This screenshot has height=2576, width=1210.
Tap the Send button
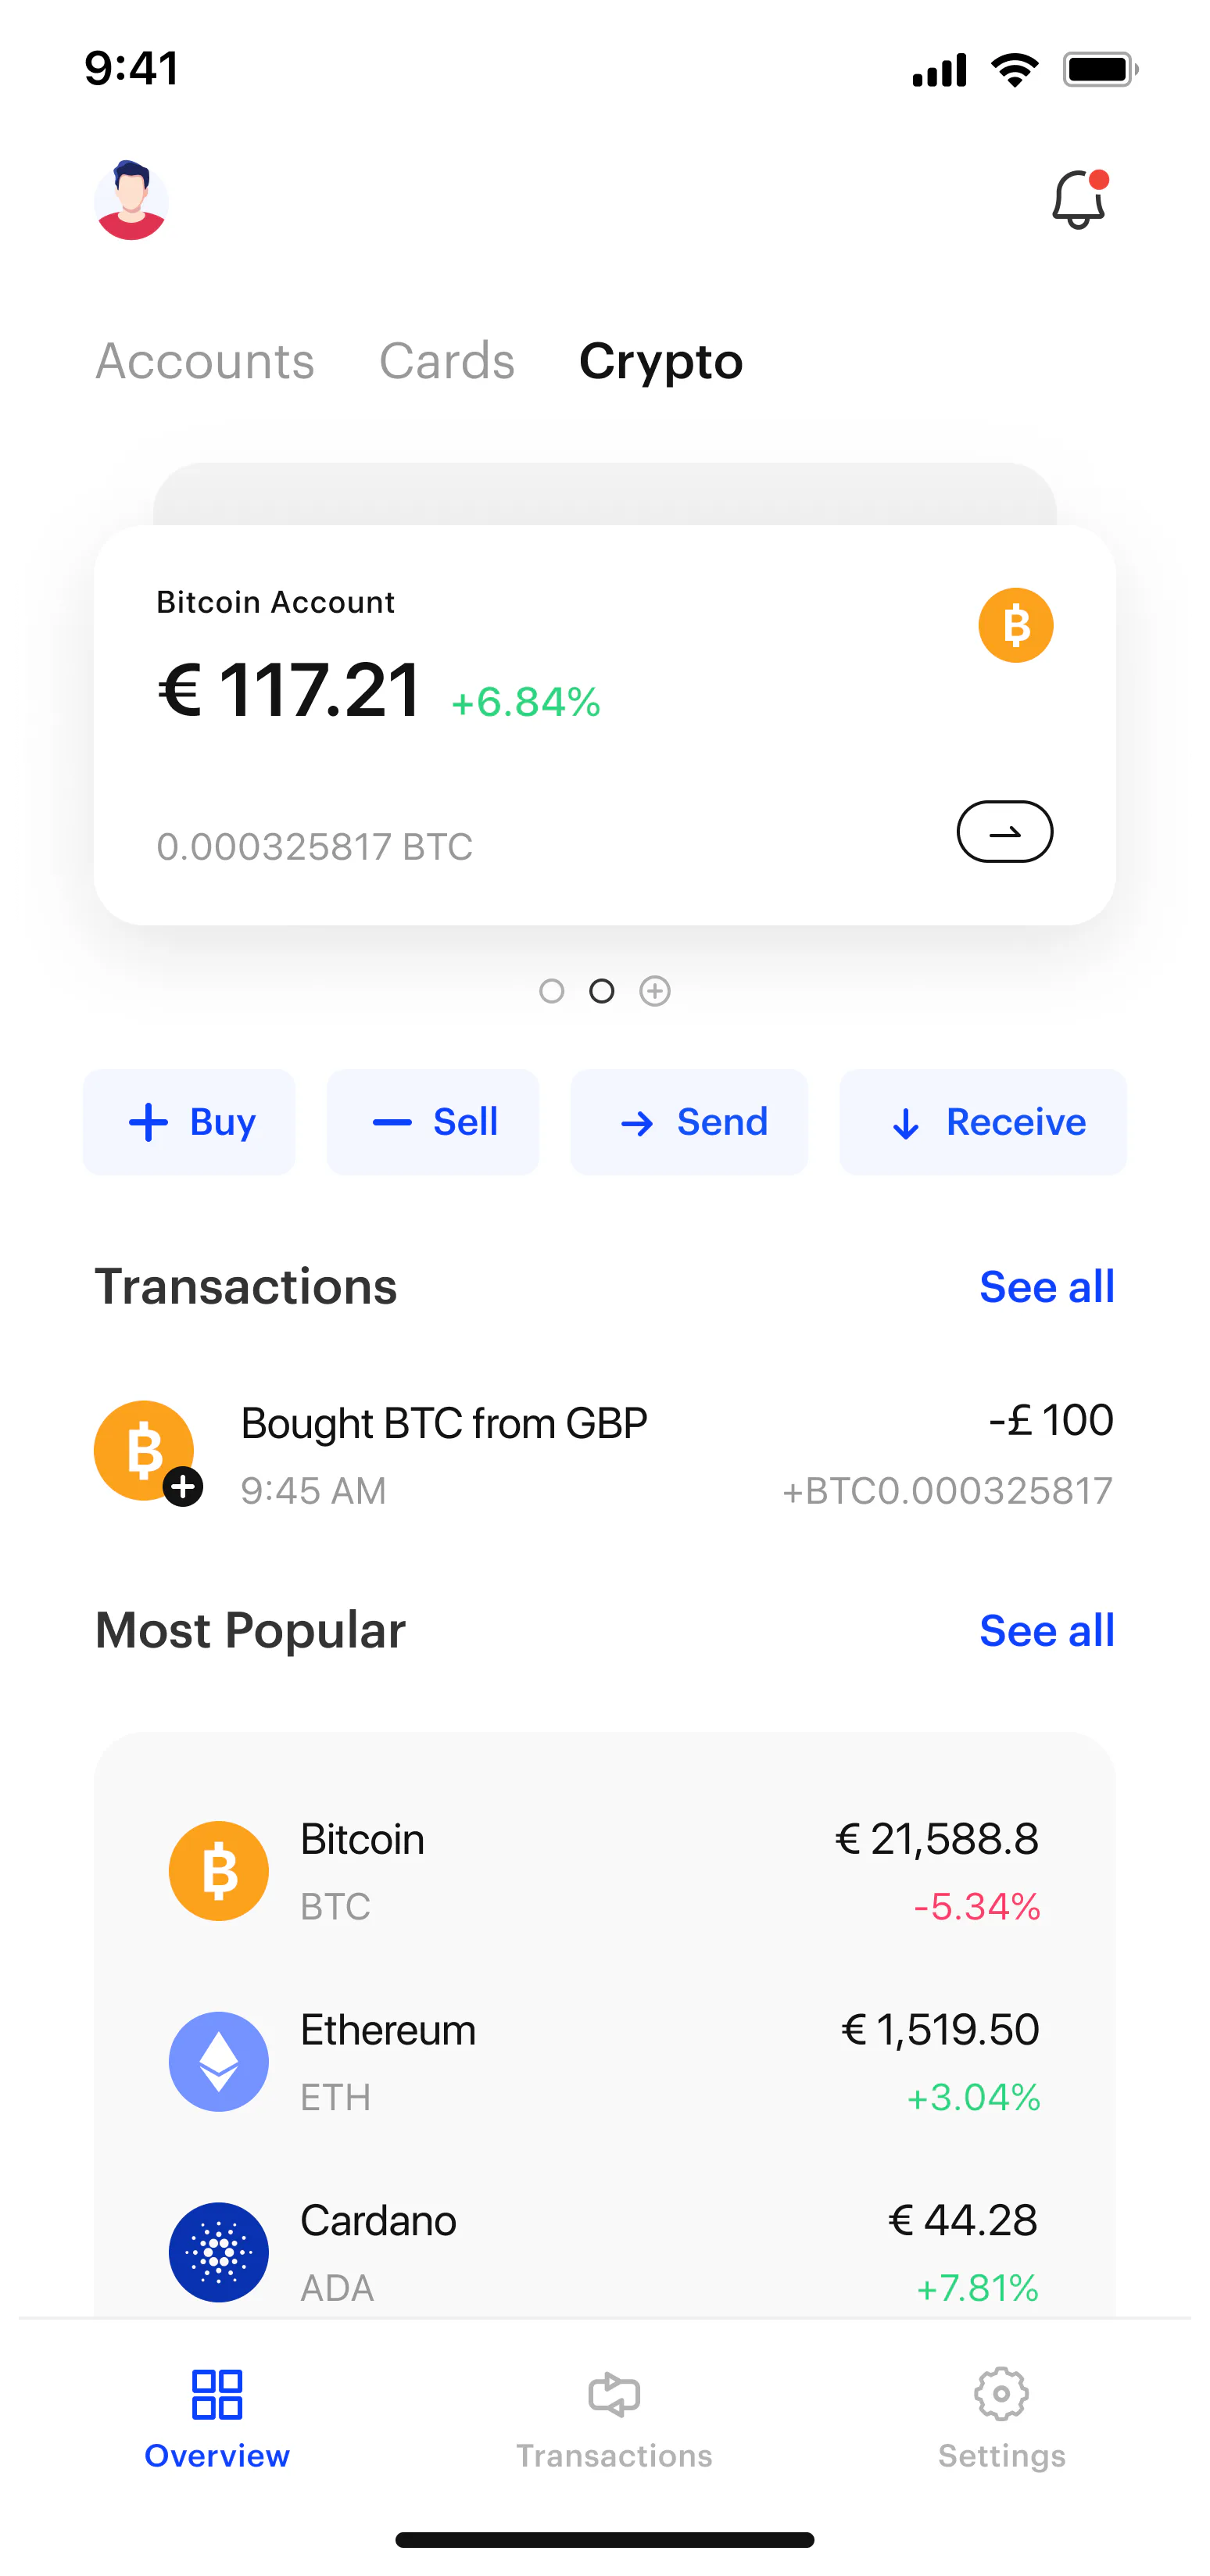(689, 1122)
